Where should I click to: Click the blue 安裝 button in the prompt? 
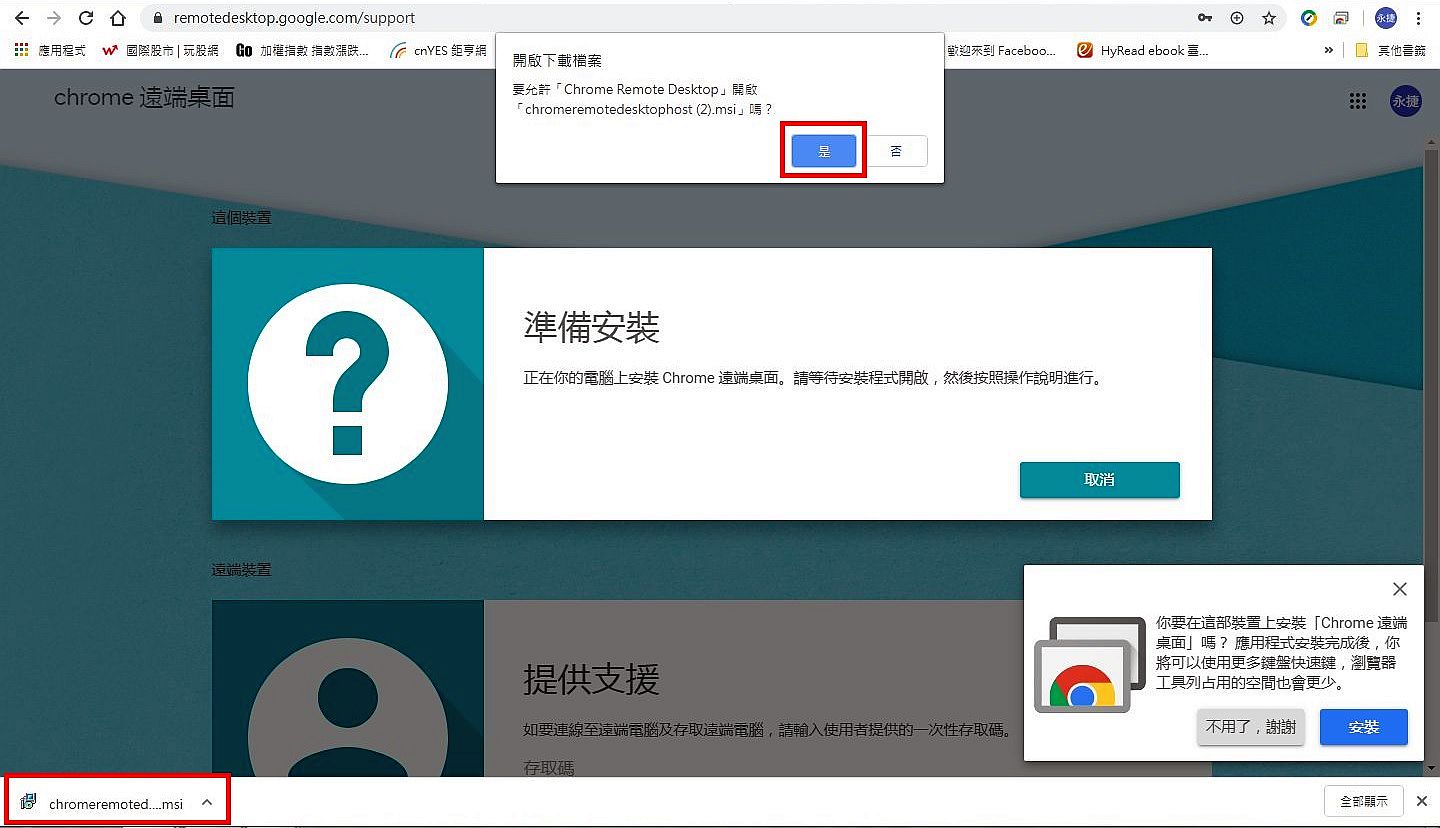(x=1364, y=727)
